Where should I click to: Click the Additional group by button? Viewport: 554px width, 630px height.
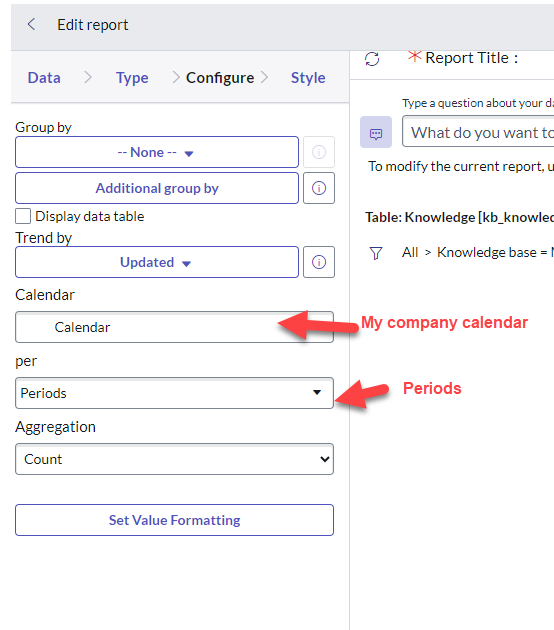[x=157, y=188]
